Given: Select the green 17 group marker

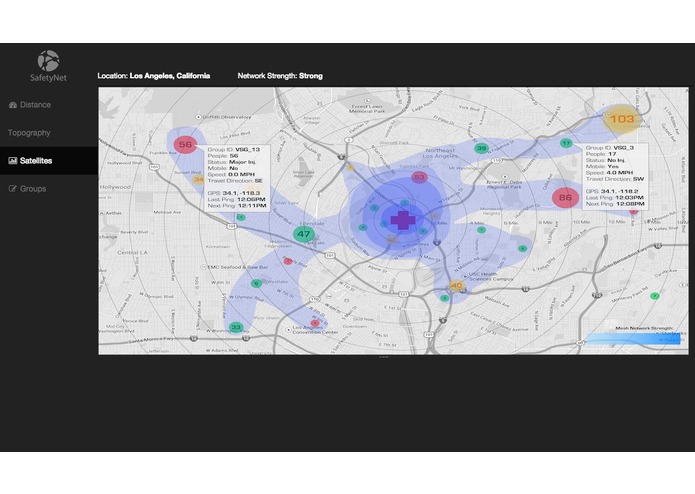Looking at the screenshot, I should pos(566,143).
